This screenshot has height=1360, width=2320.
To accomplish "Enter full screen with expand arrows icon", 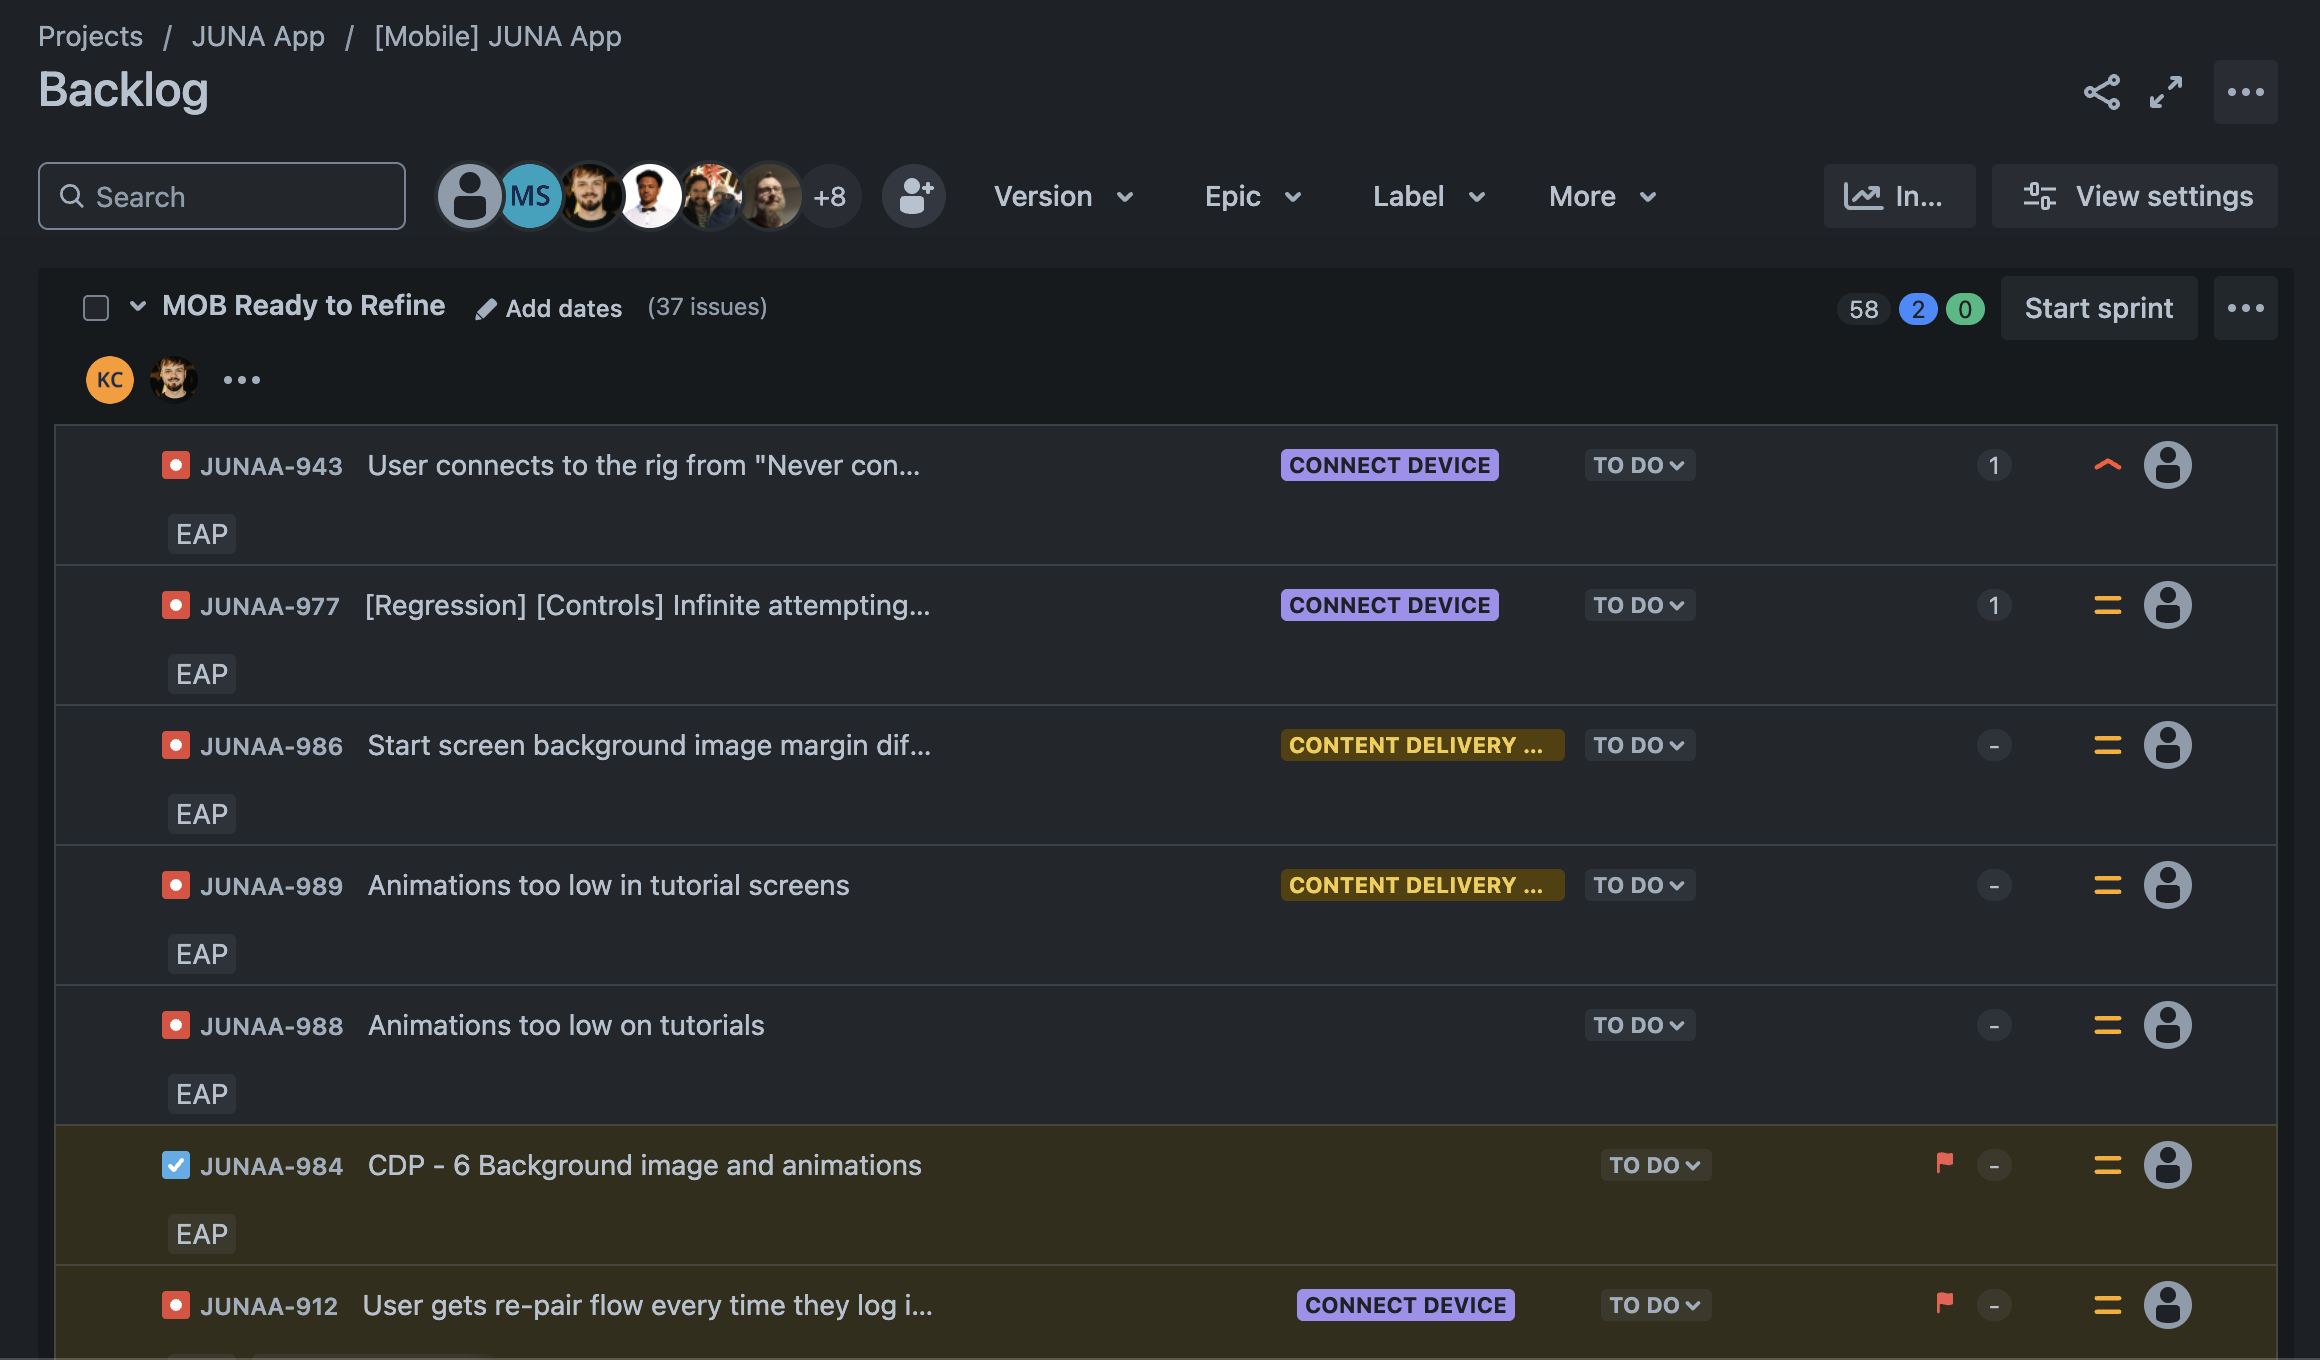I will coord(2166,92).
